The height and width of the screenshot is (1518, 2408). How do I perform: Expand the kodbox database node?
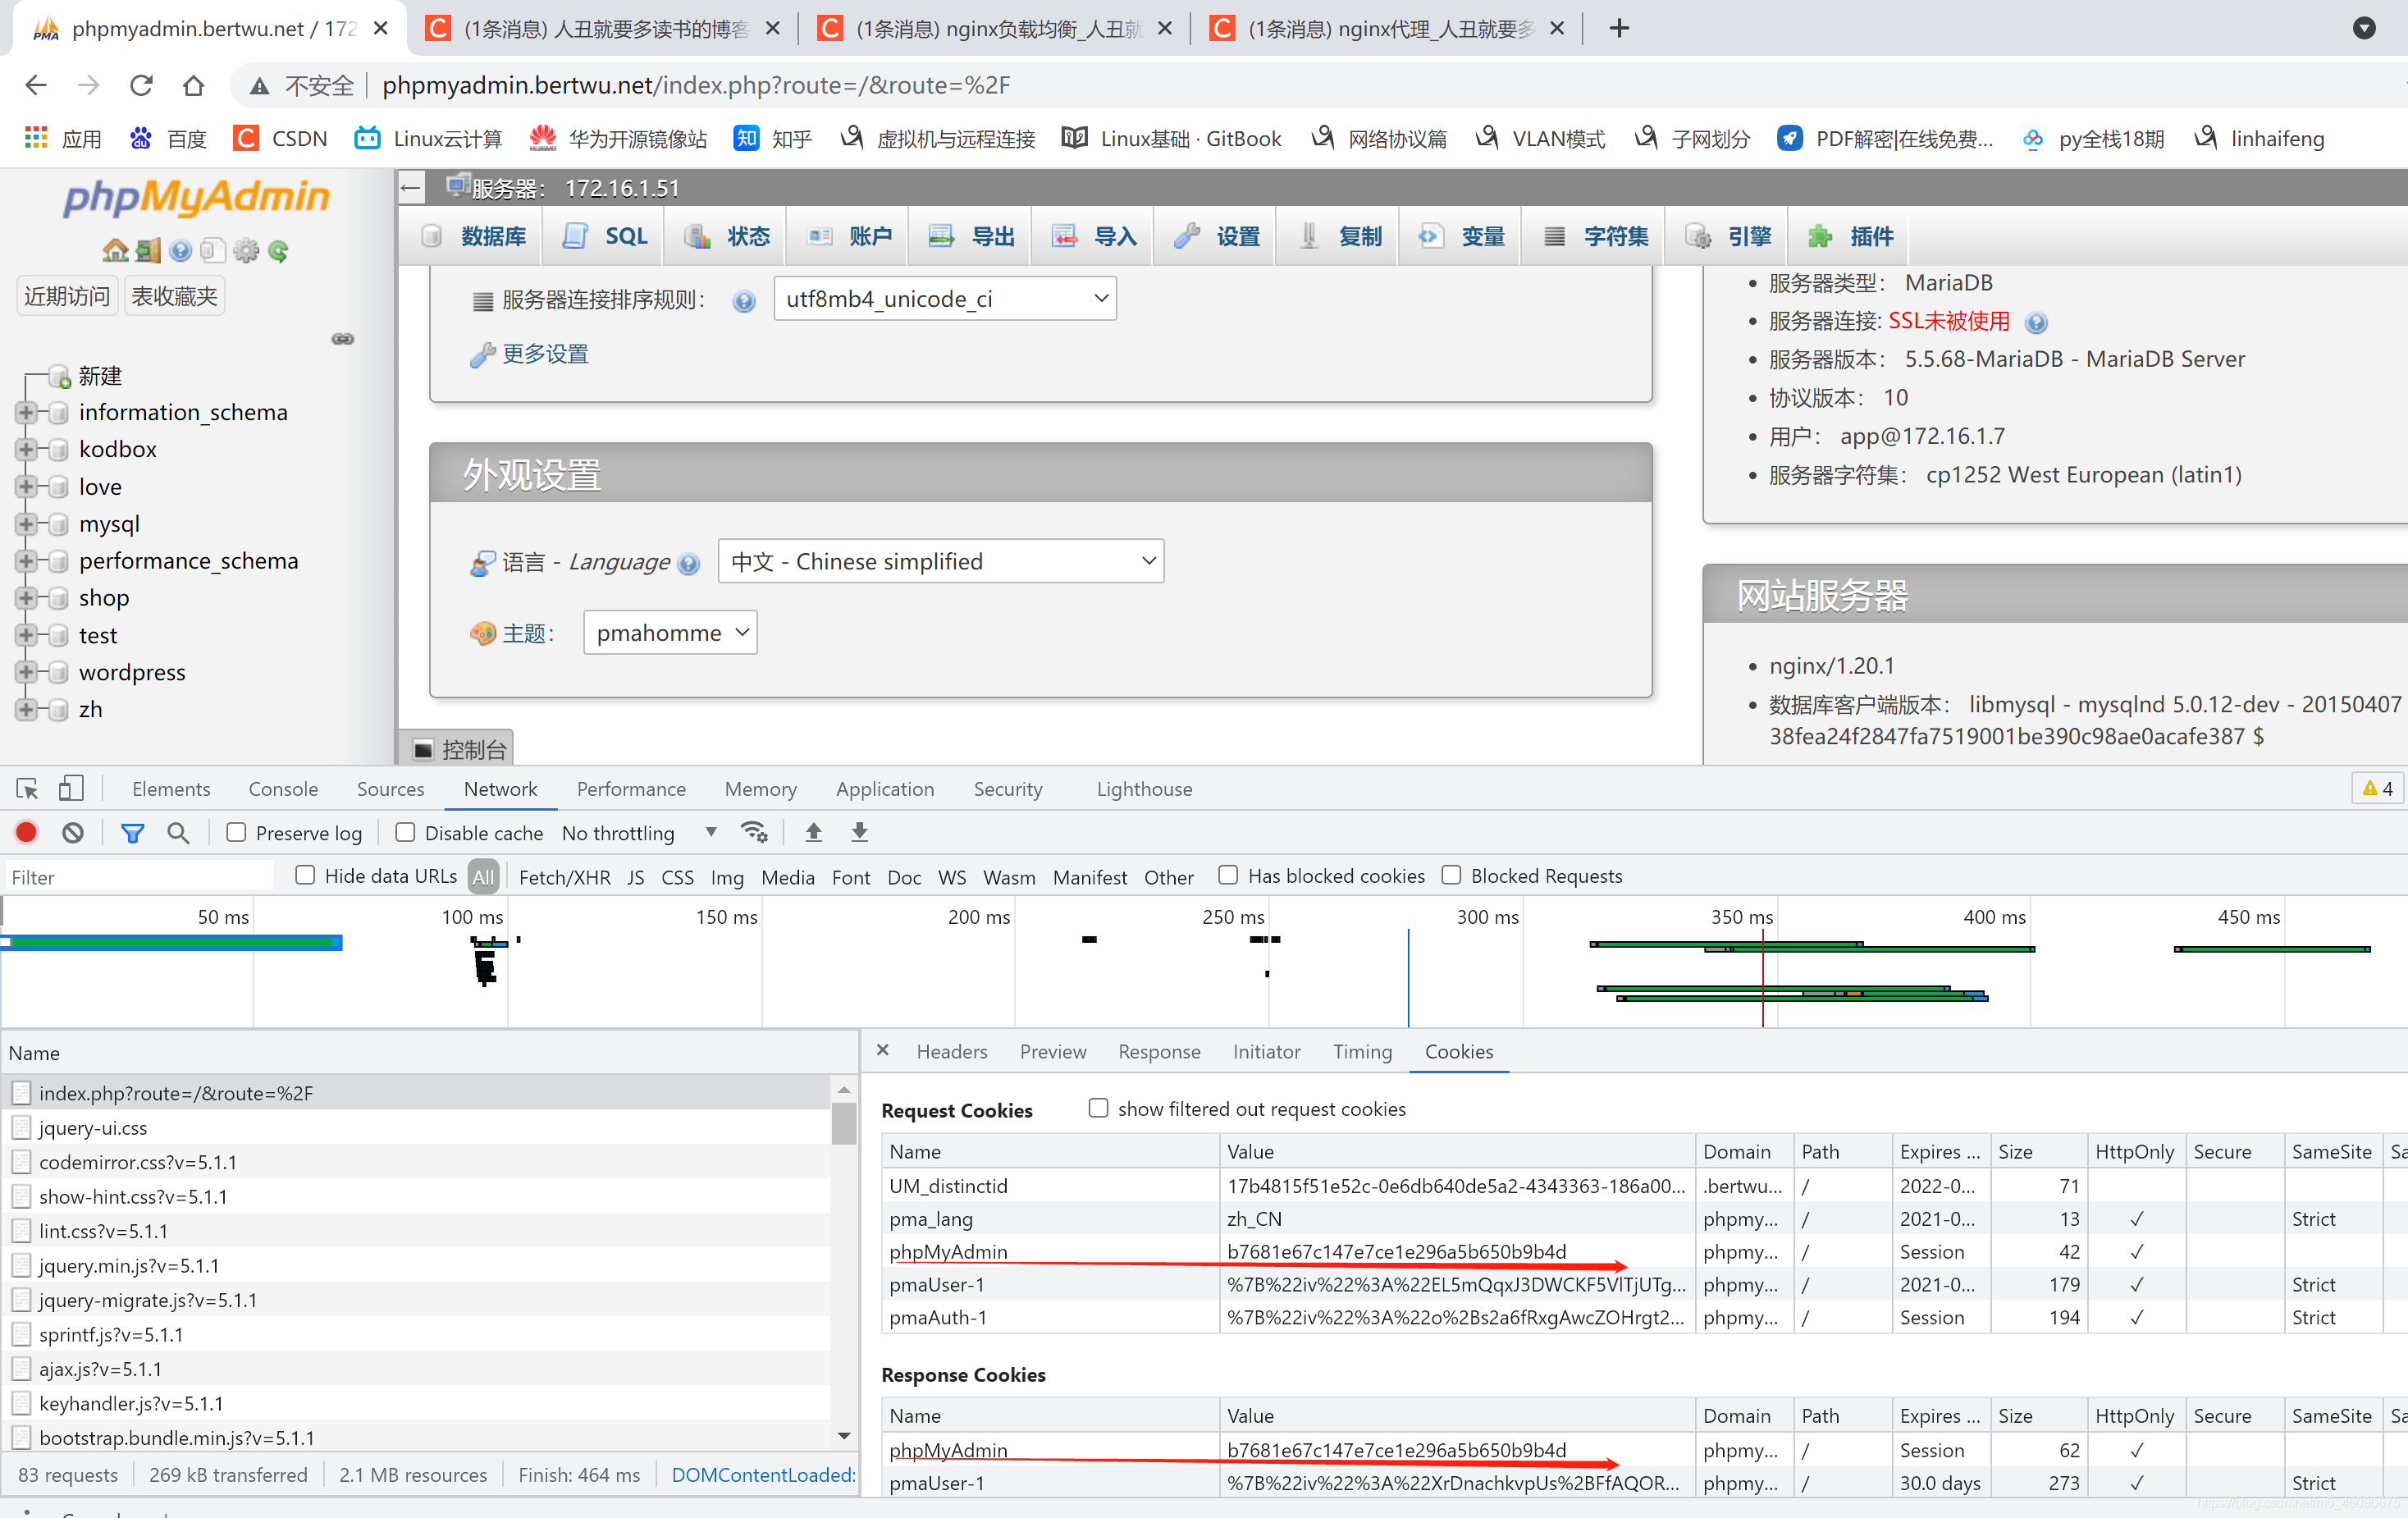tap(27, 449)
